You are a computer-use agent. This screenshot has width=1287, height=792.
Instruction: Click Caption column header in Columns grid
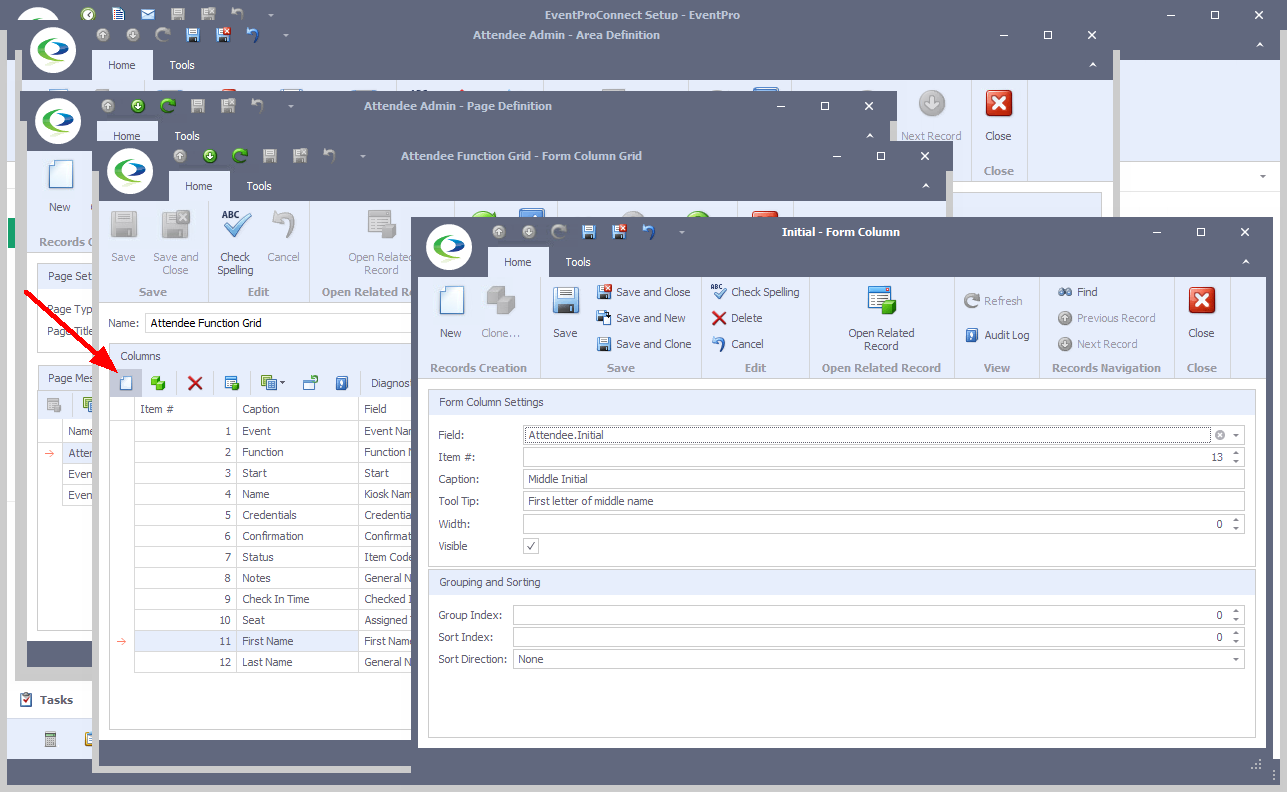297,409
